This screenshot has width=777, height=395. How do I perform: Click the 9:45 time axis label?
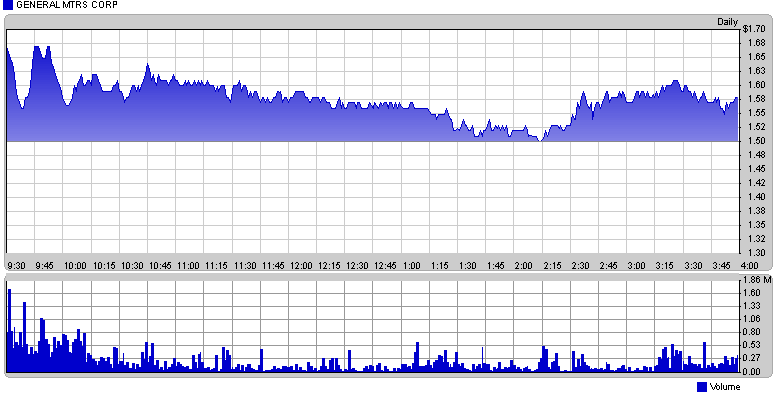point(45,266)
